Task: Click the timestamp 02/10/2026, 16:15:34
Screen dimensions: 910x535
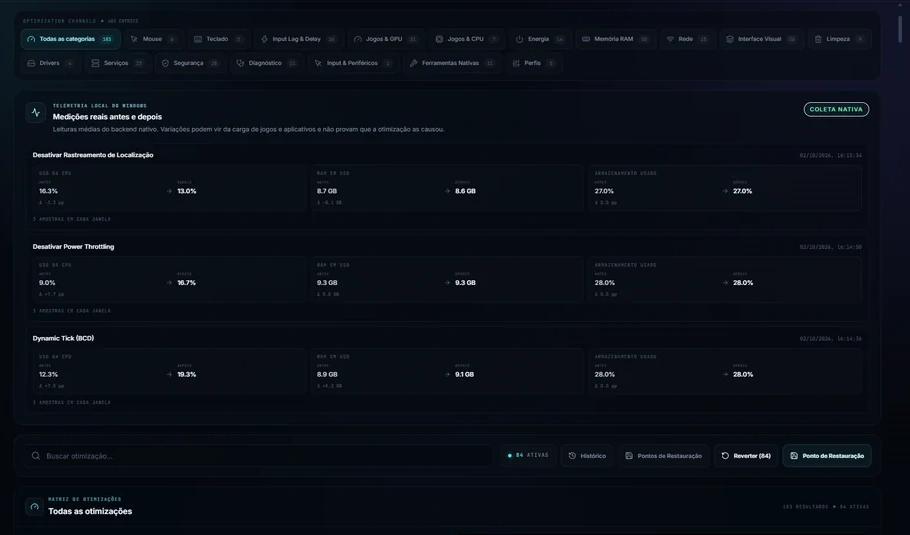Action: 830,156
